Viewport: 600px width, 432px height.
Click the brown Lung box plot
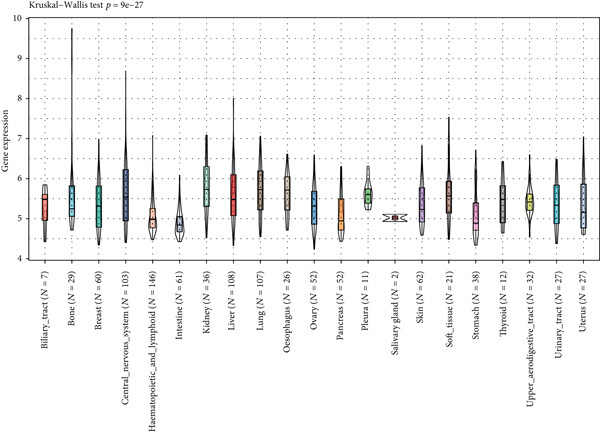260,190
